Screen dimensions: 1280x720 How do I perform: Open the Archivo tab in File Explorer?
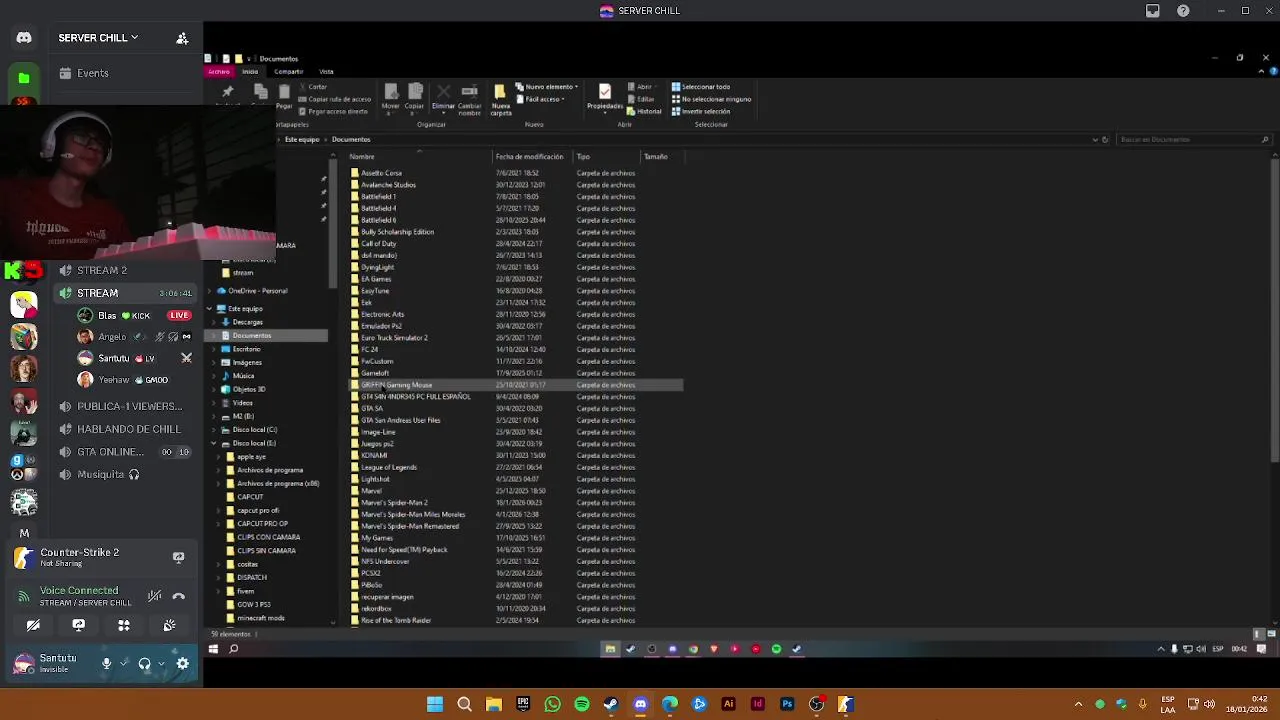pos(219,72)
